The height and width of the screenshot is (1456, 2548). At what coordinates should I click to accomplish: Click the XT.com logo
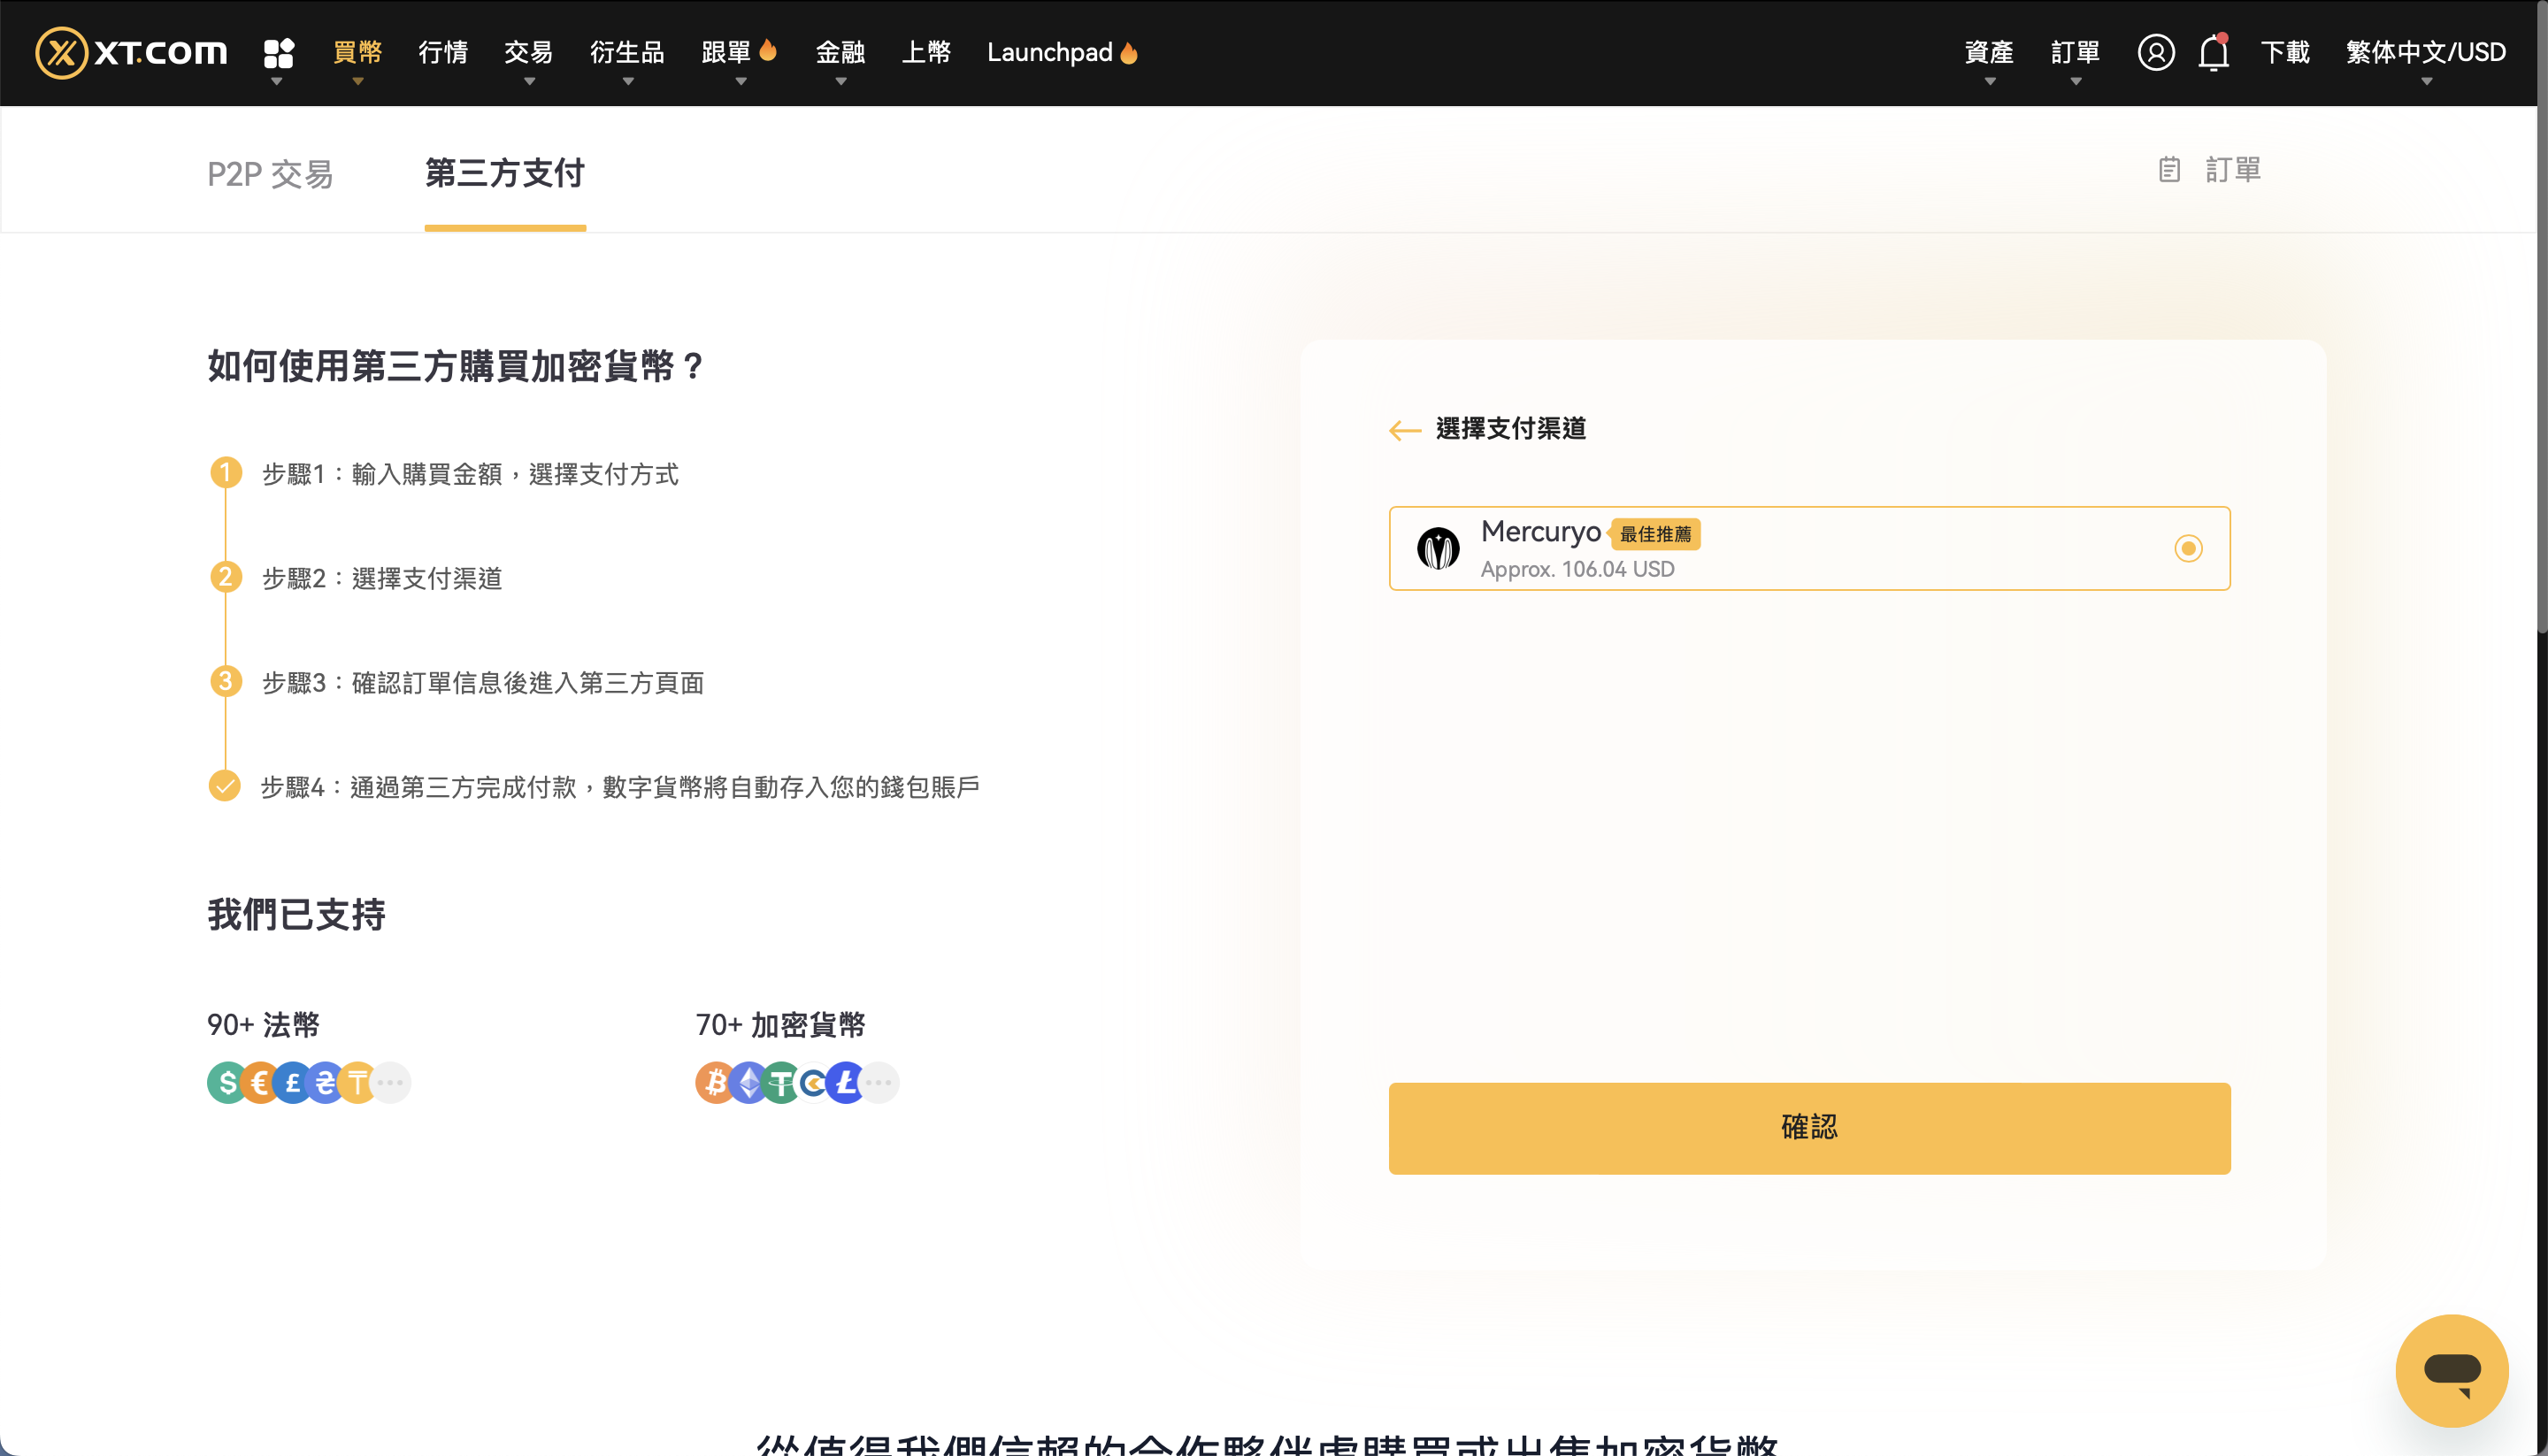[132, 52]
